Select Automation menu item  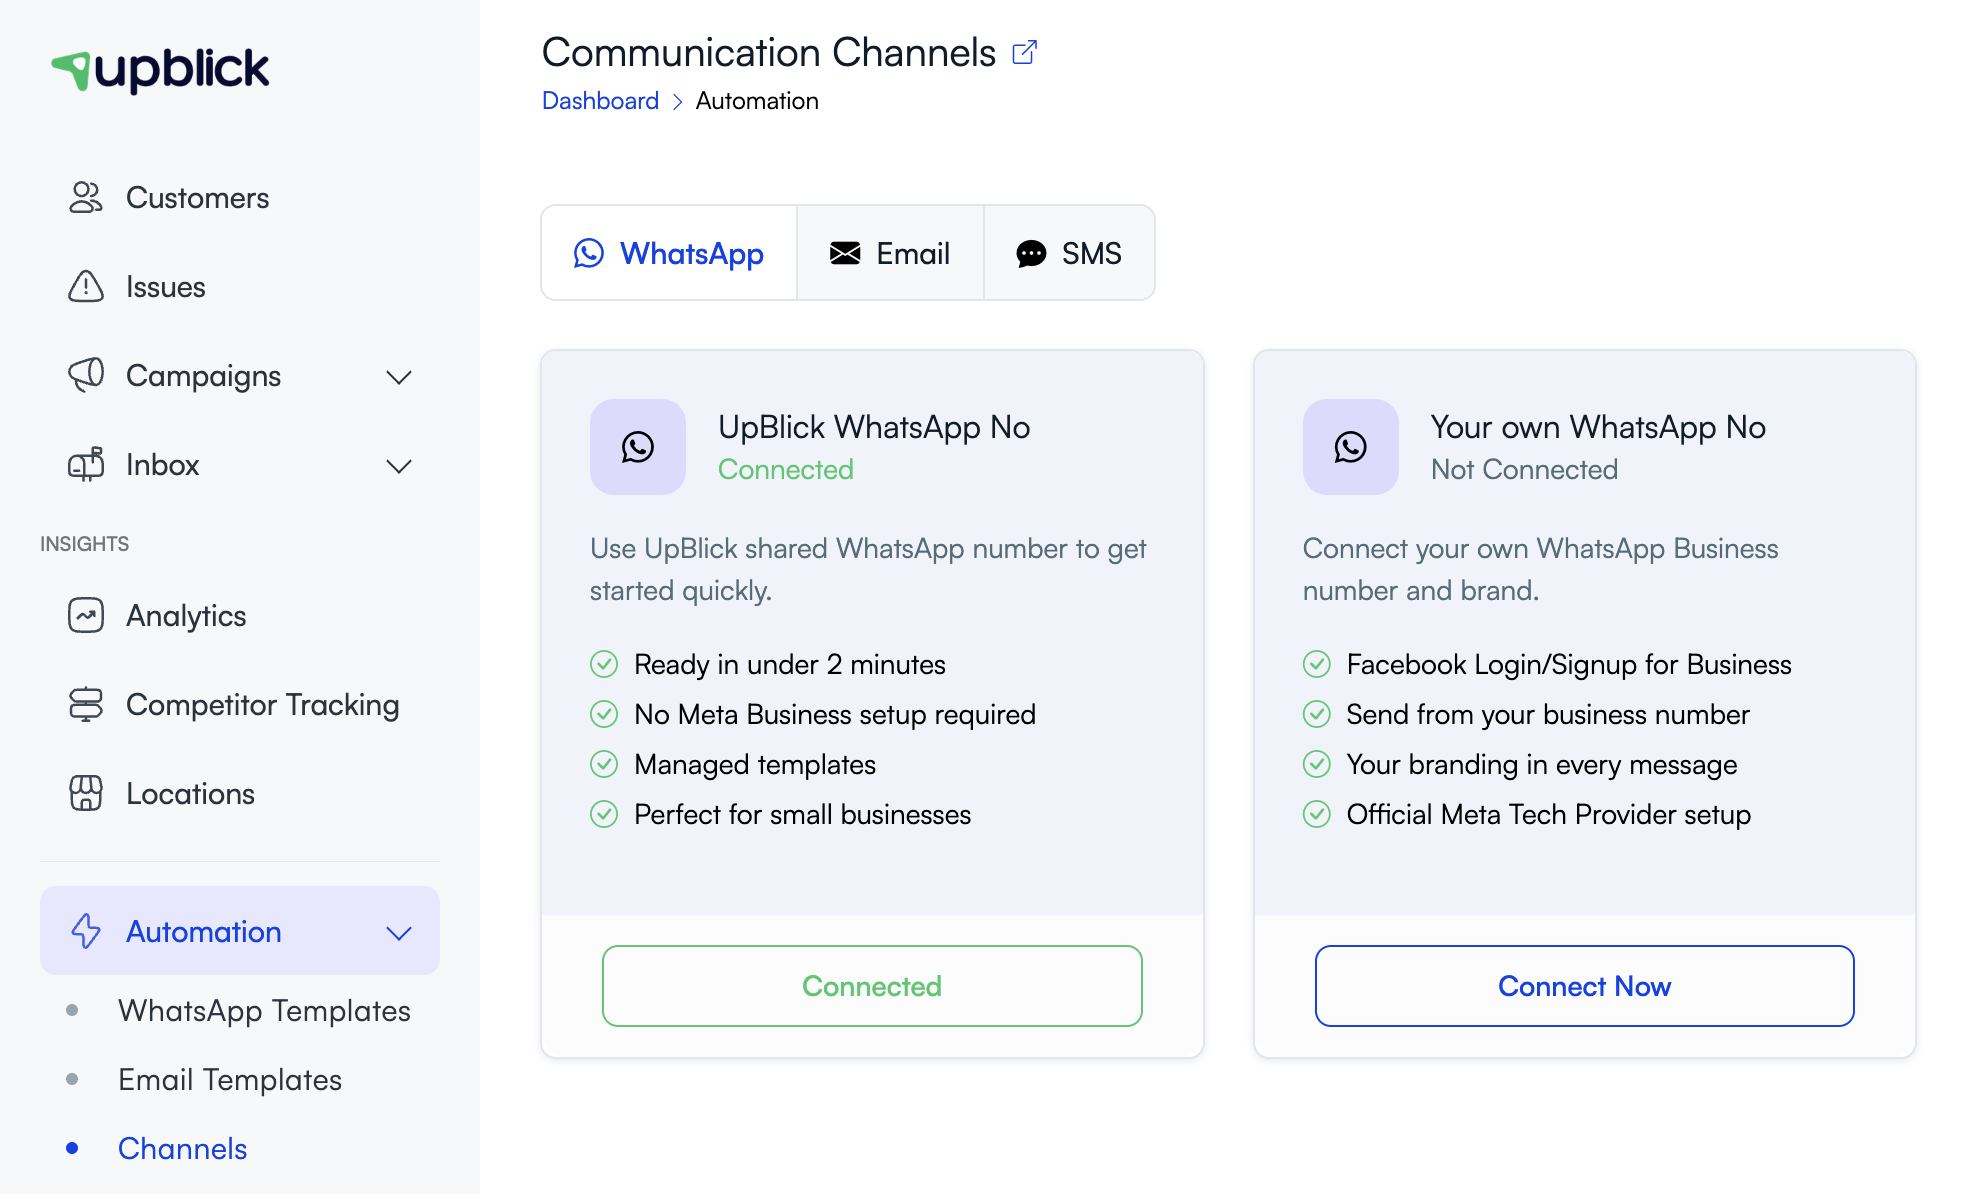[x=240, y=931]
